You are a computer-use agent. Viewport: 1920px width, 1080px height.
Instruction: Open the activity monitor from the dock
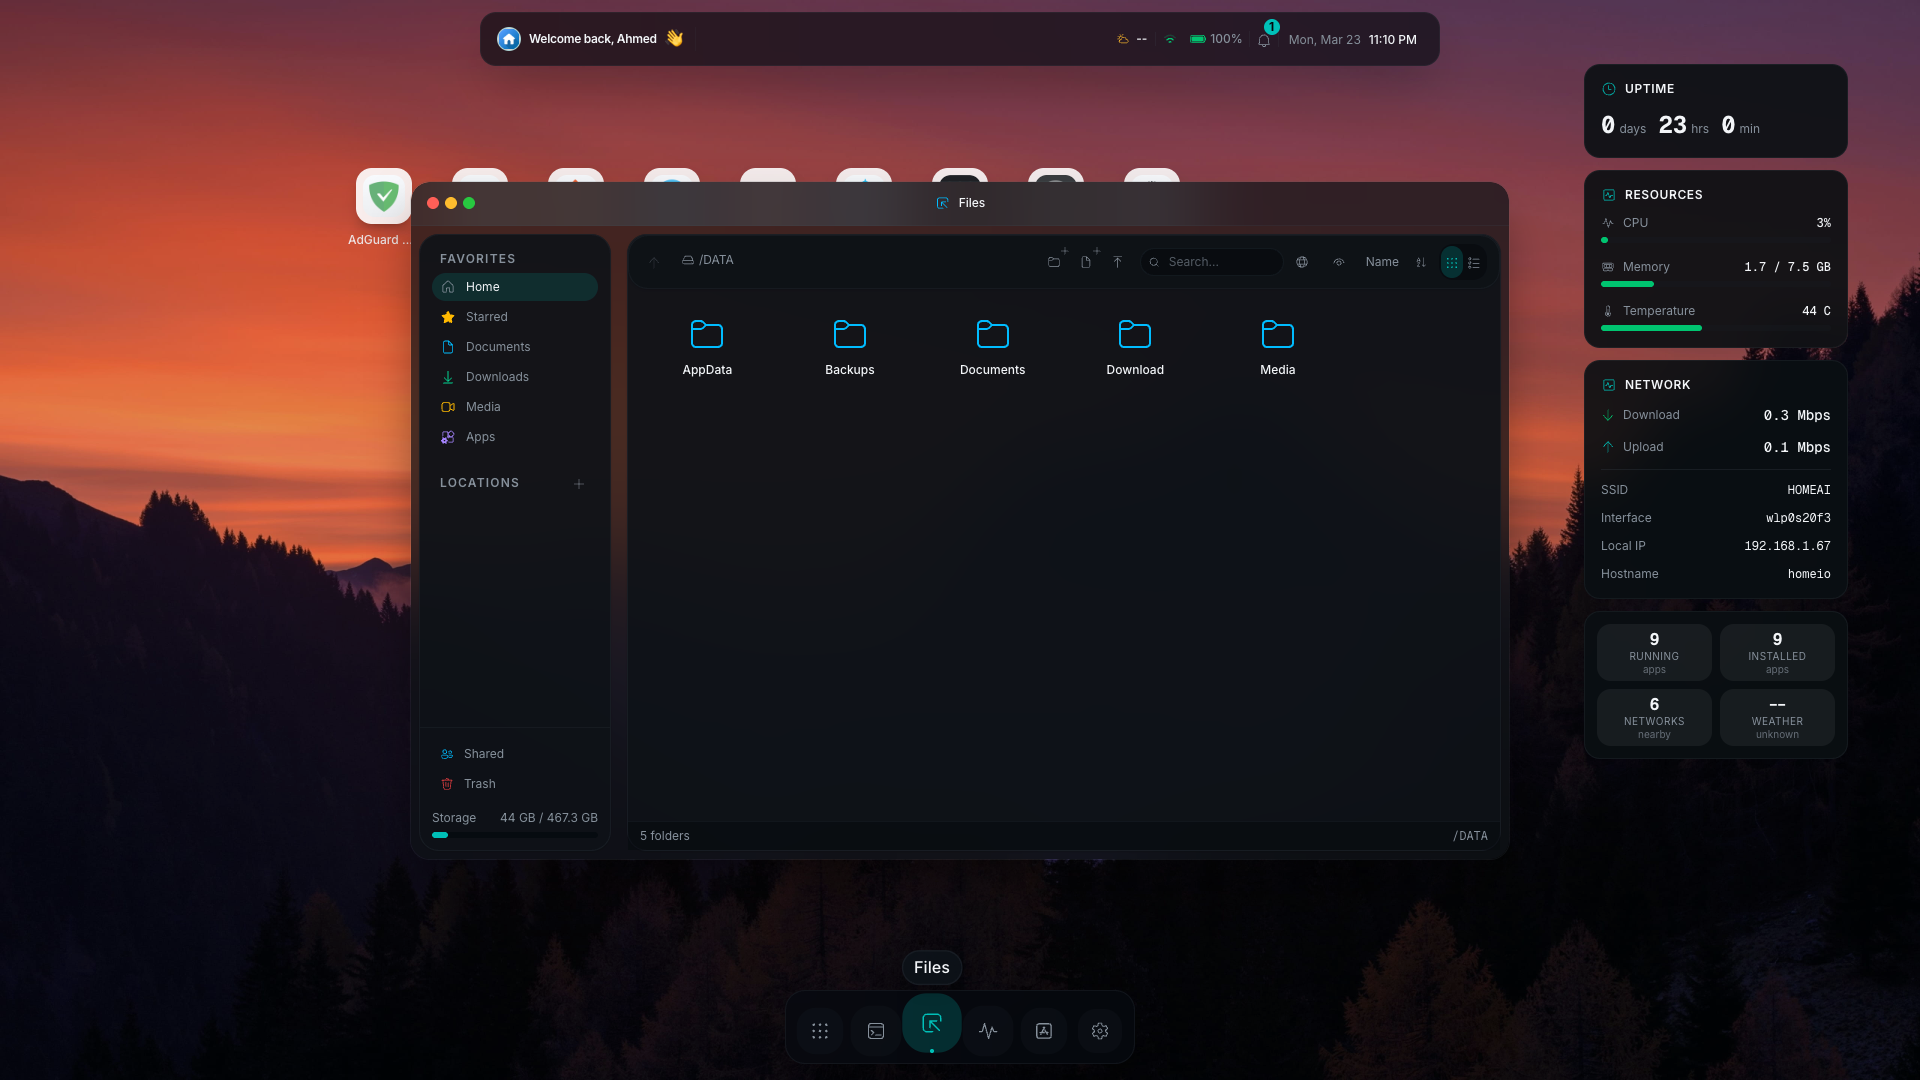pyautogui.click(x=988, y=1030)
